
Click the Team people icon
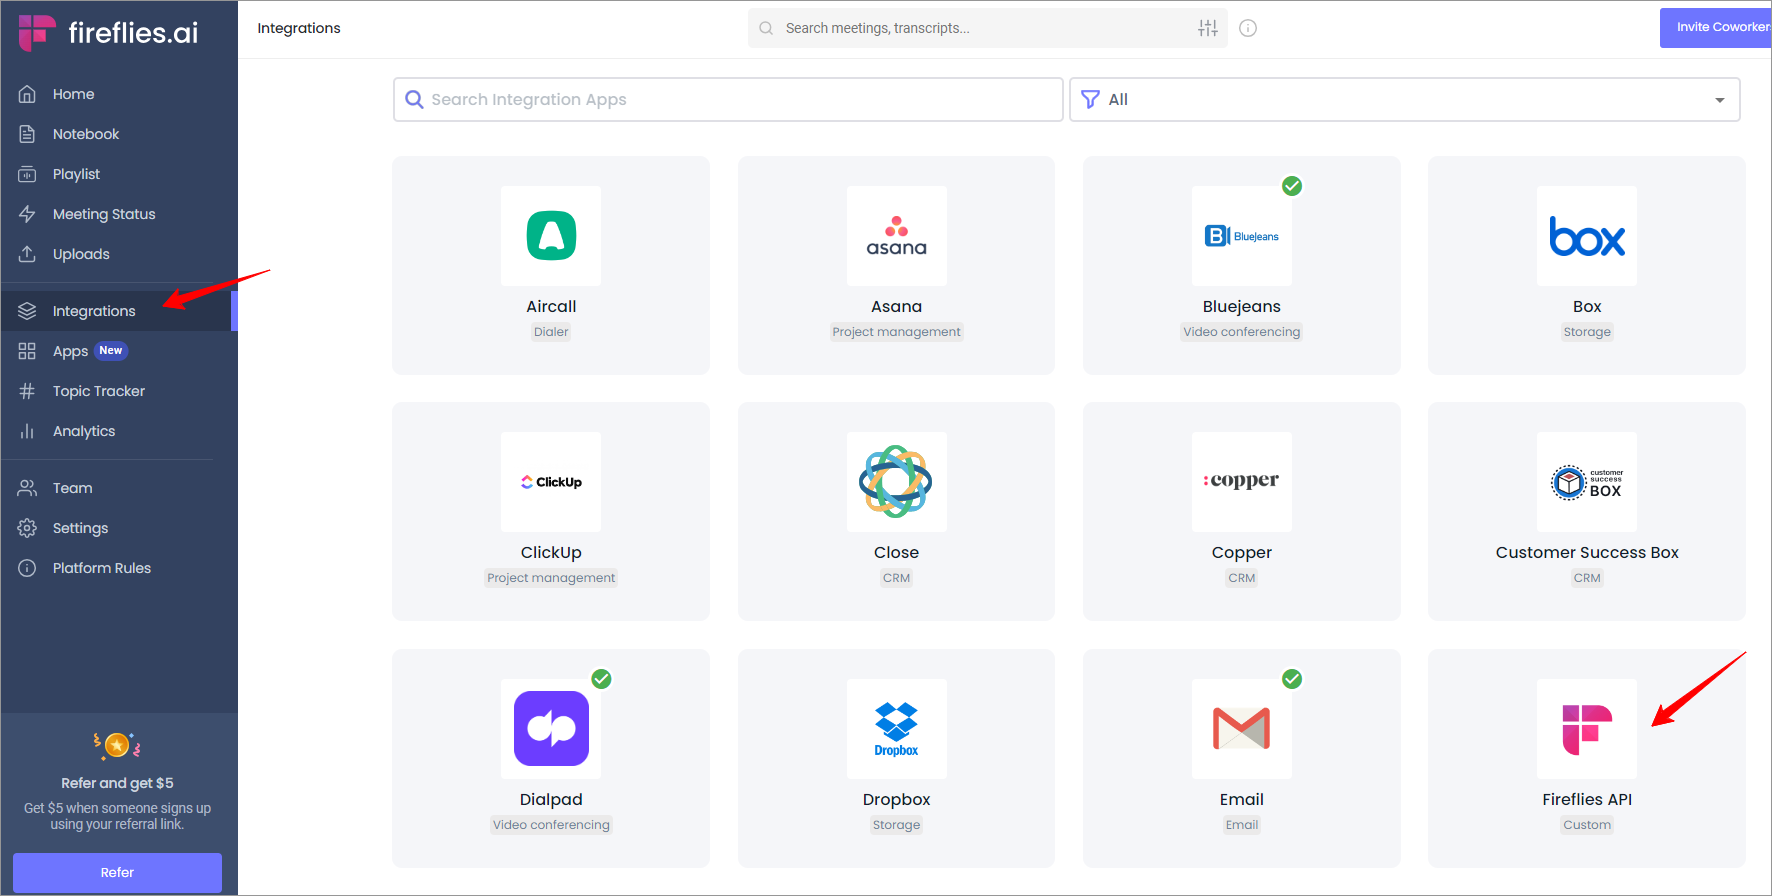tap(27, 488)
